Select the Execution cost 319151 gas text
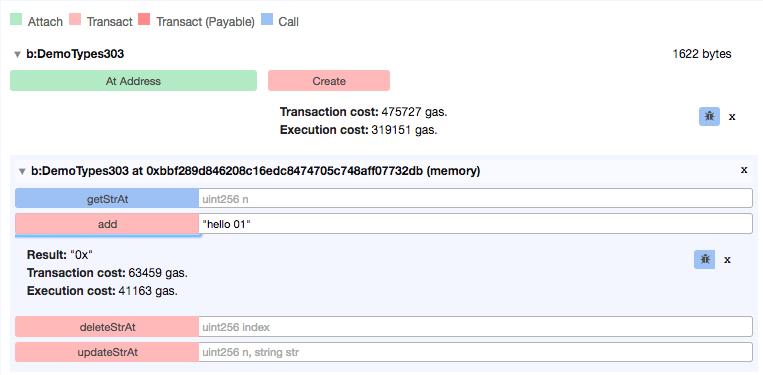763x375 pixels. [359, 130]
